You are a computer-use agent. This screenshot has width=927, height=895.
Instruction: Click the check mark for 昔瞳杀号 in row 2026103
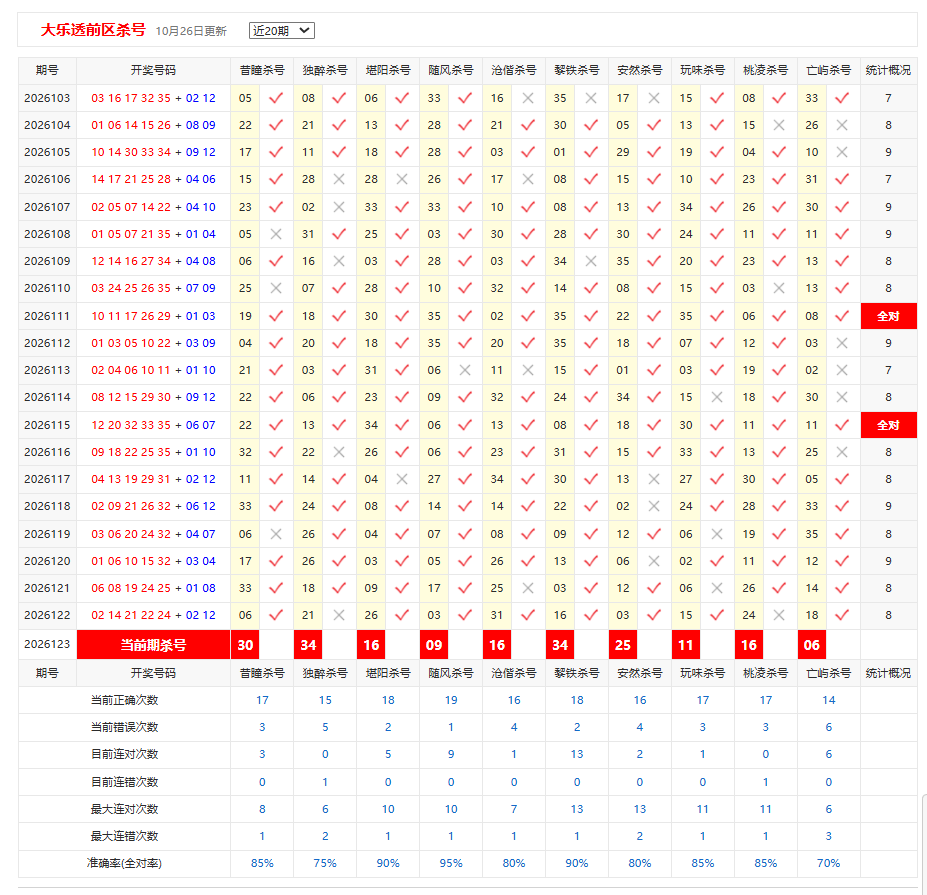click(276, 98)
